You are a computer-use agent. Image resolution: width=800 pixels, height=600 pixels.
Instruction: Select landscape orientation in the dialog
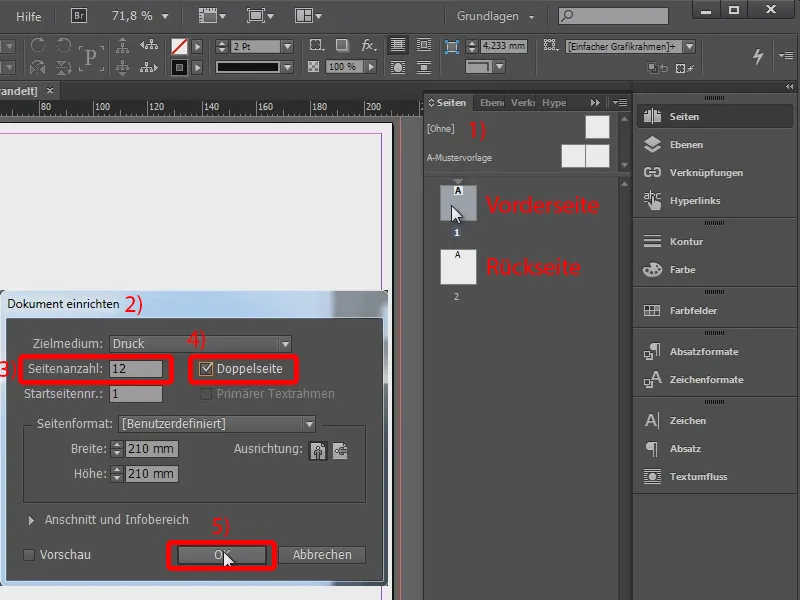pos(340,451)
